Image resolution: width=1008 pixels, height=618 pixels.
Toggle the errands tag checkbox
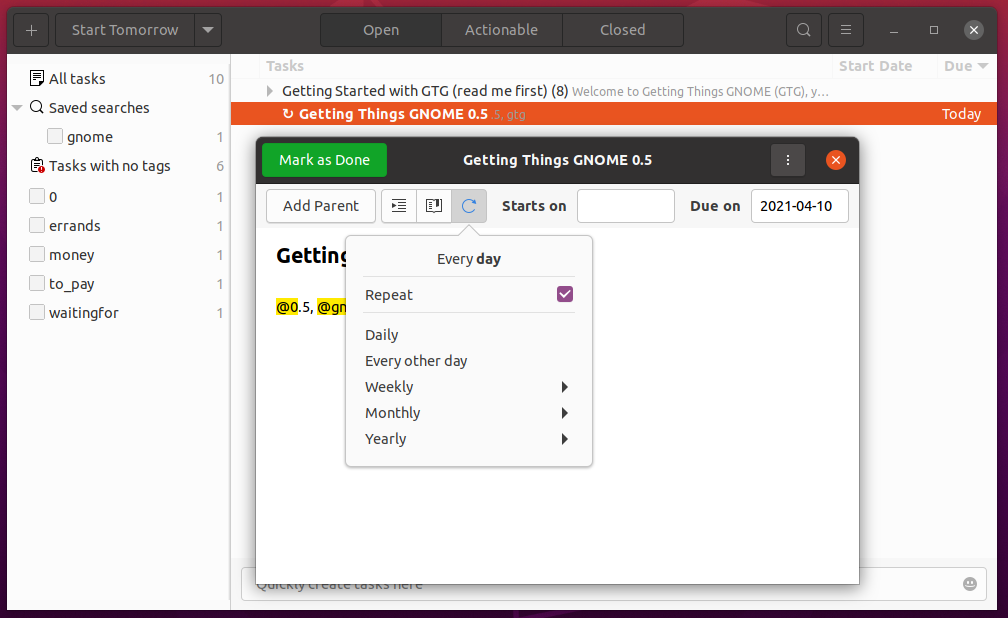(37, 226)
